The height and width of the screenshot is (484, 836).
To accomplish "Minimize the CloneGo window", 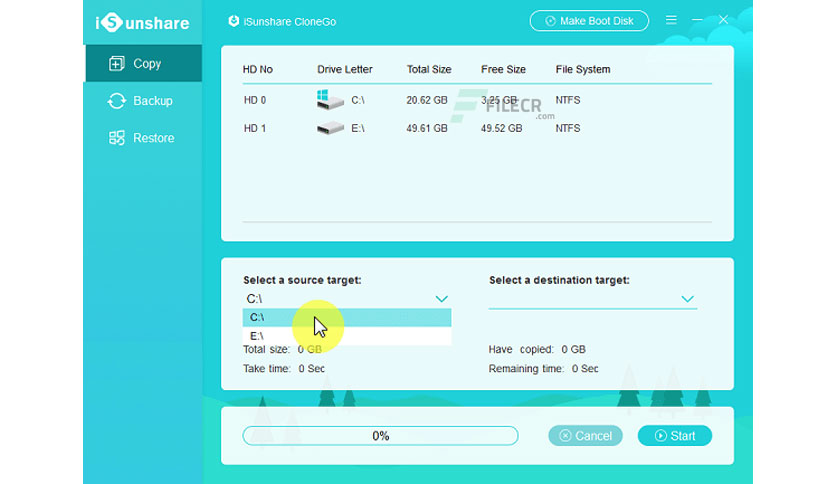I will tap(697, 20).
